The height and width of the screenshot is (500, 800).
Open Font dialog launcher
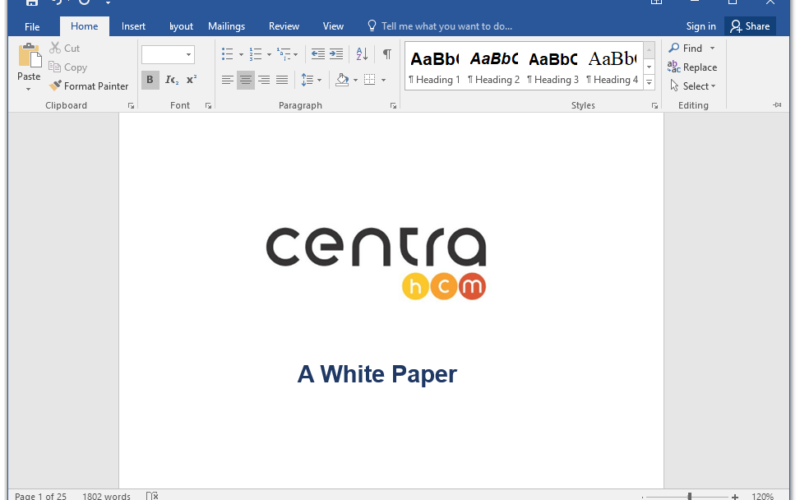(208, 106)
